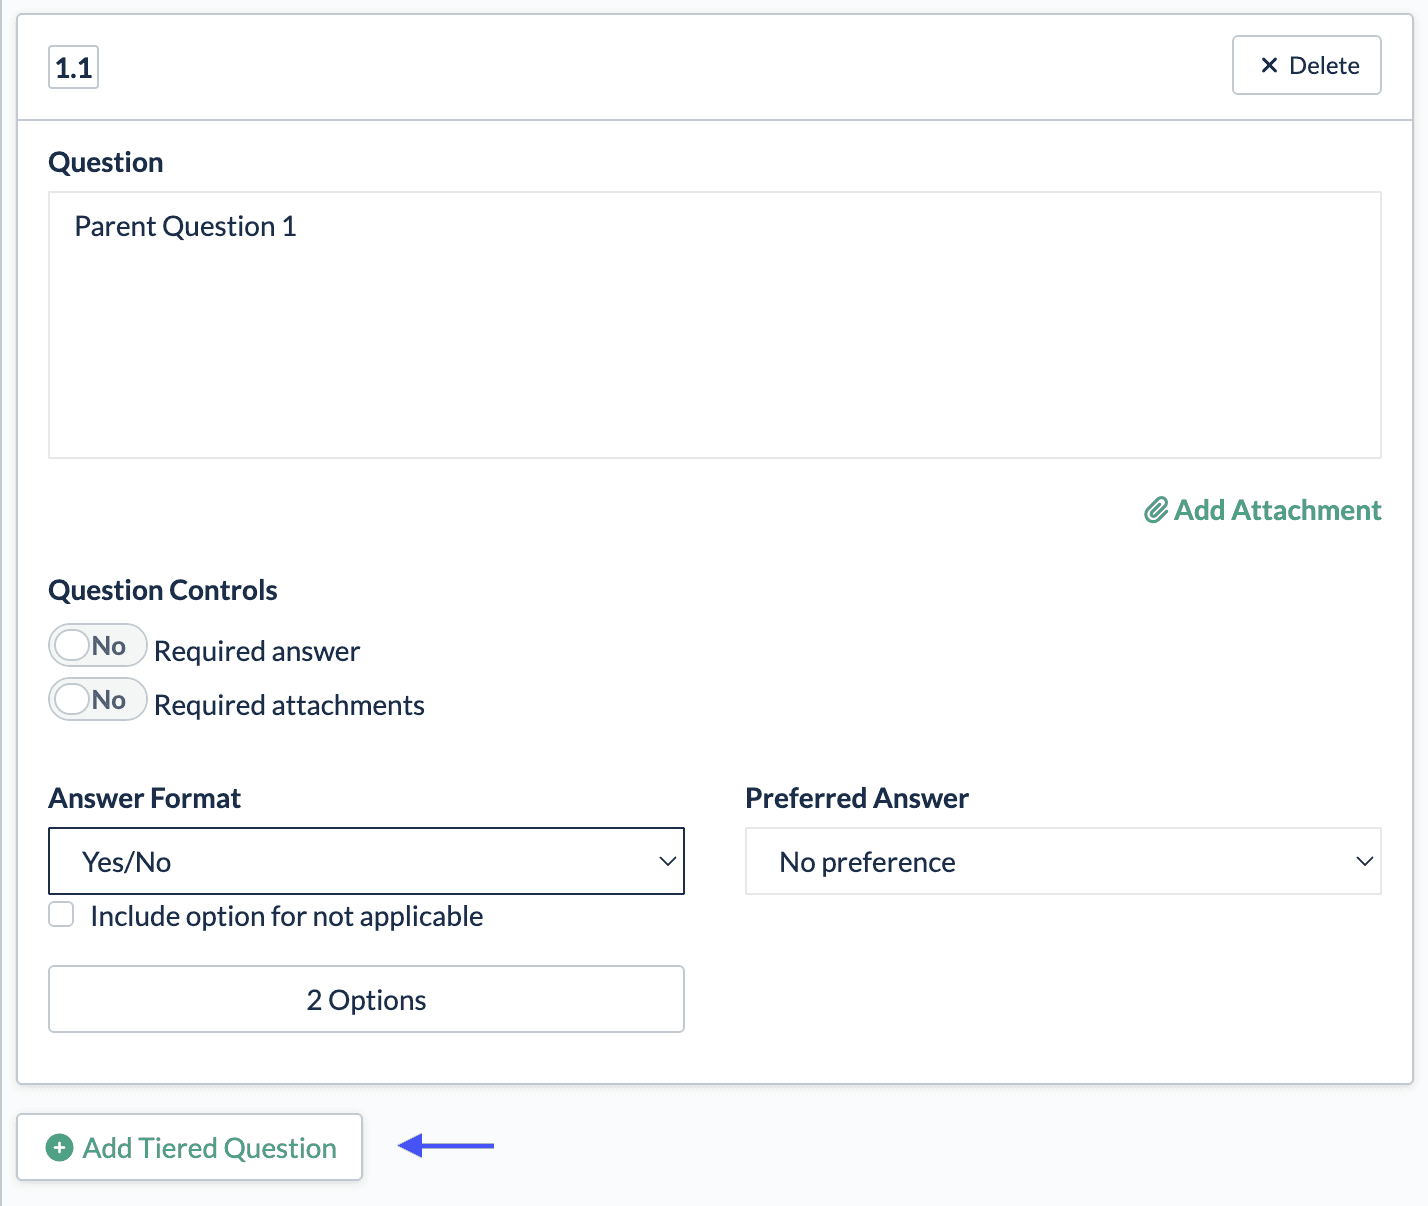Check Include option for not applicable
The height and width of the screenshot is (1206, 1428).
pos(62,915)
